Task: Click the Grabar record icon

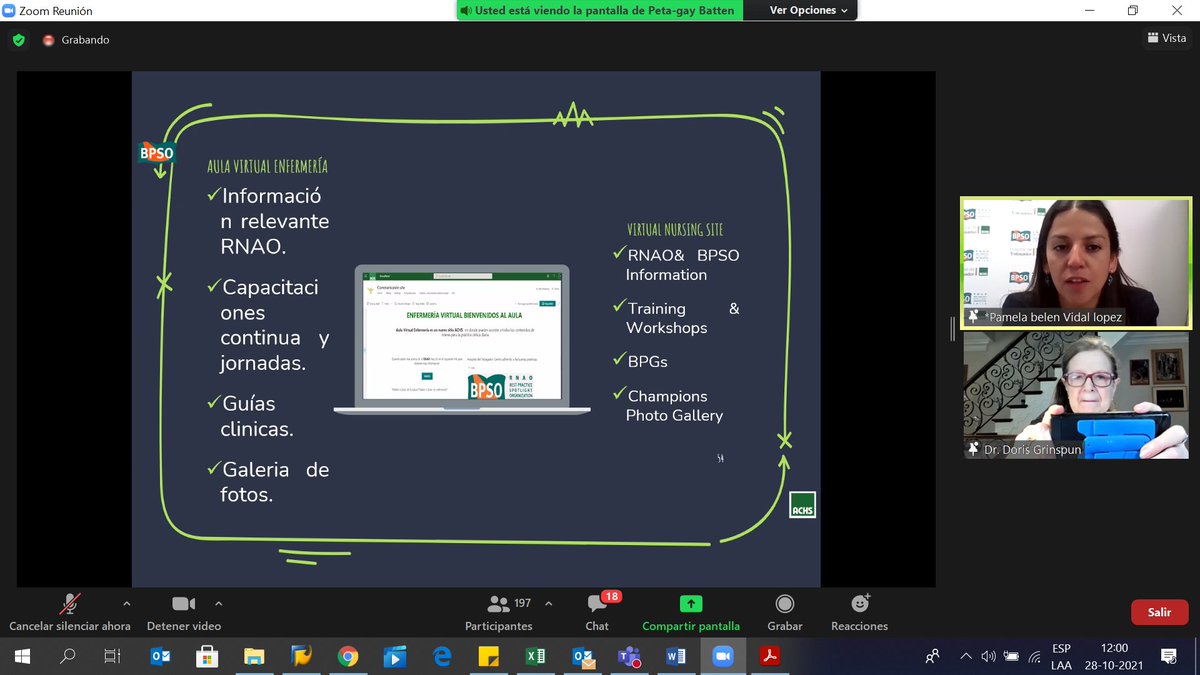Action: point(785,604)
